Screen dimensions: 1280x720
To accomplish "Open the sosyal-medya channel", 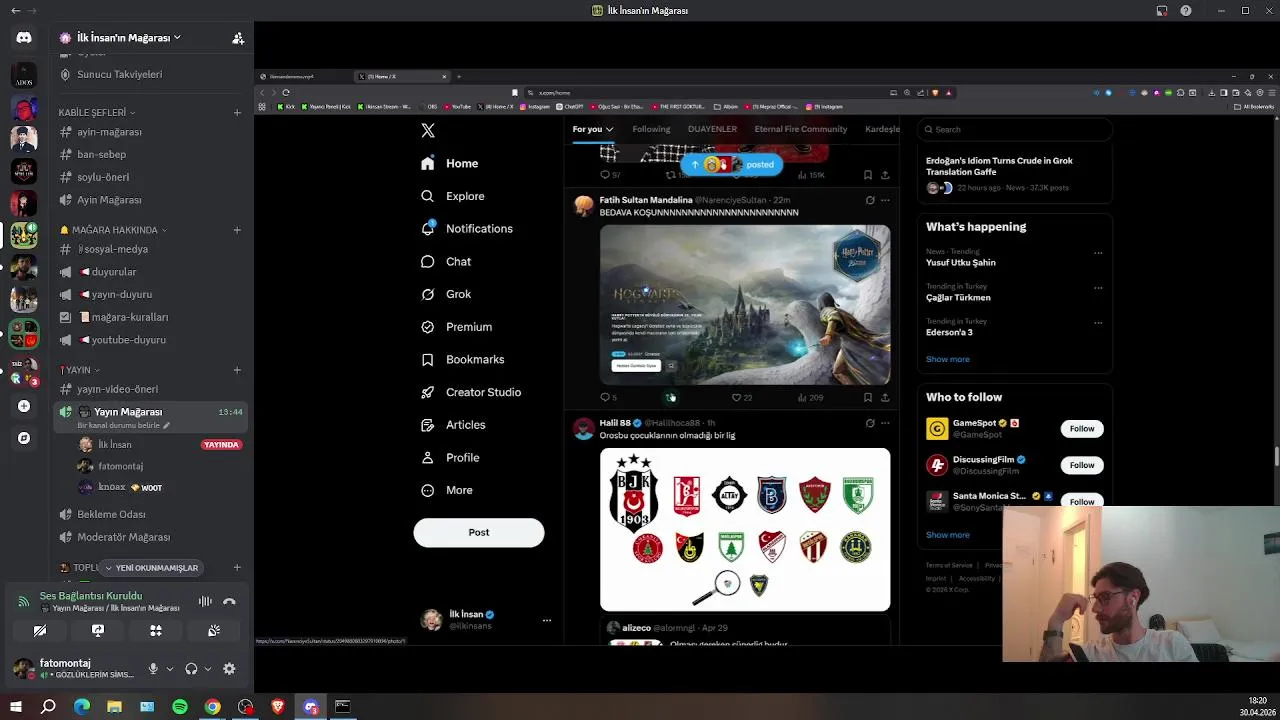I will [150, 249].
